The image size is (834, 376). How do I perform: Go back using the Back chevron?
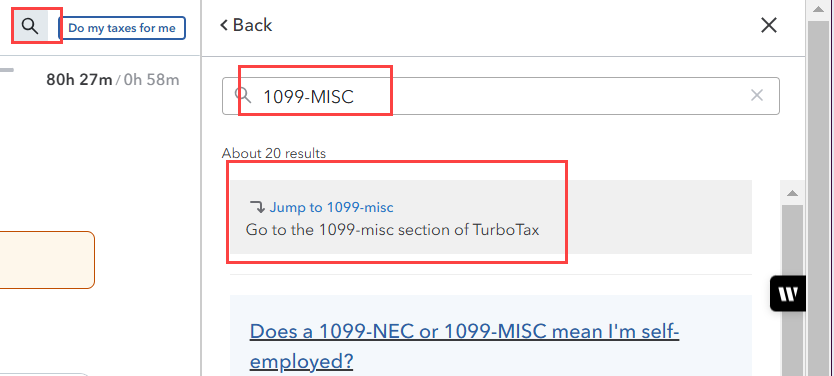point(246,25)
